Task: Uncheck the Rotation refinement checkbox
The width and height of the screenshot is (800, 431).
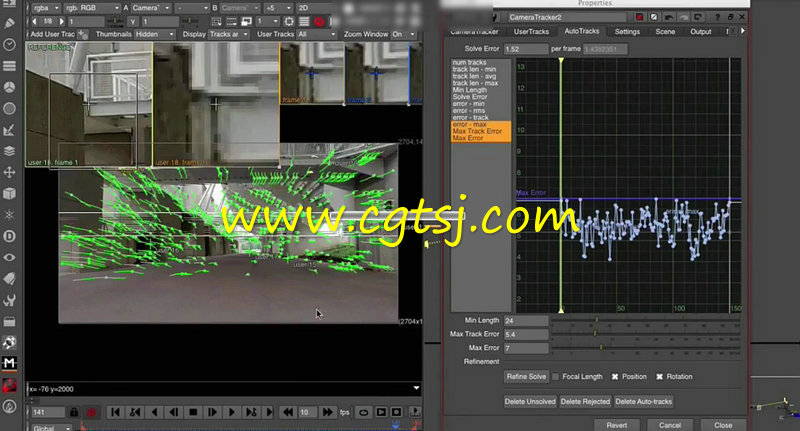Action: (660, 377)
